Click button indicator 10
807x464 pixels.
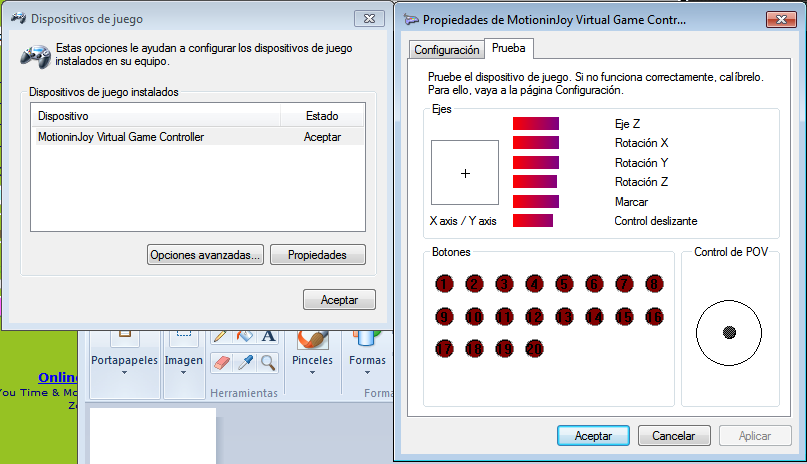(474, 316)
